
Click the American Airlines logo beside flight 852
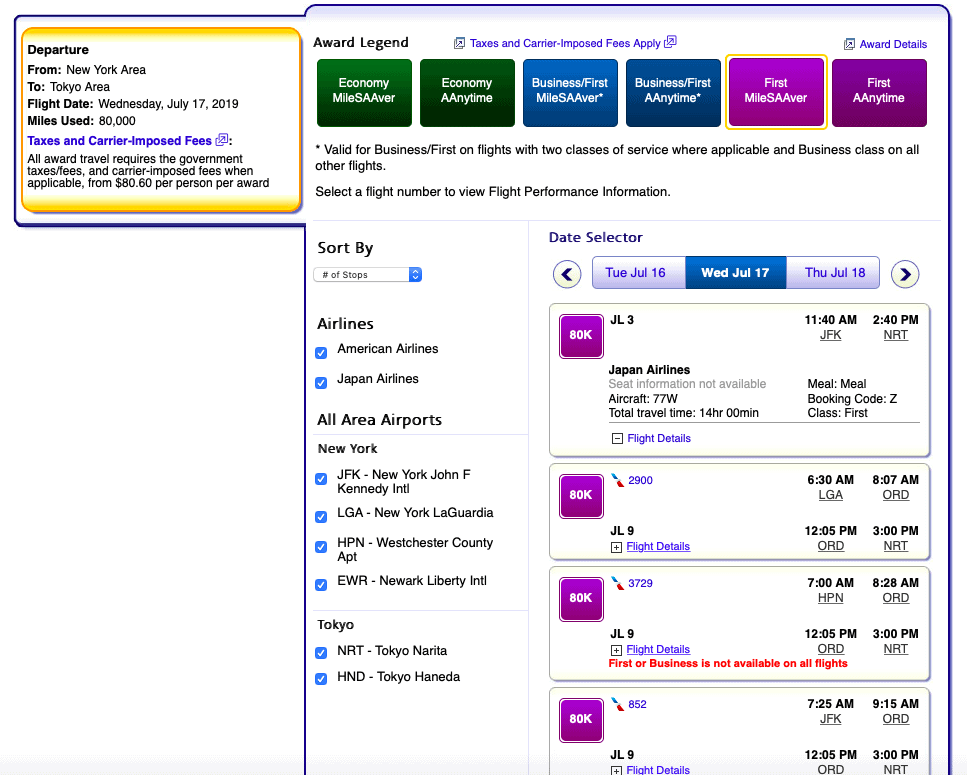point(617,704)
